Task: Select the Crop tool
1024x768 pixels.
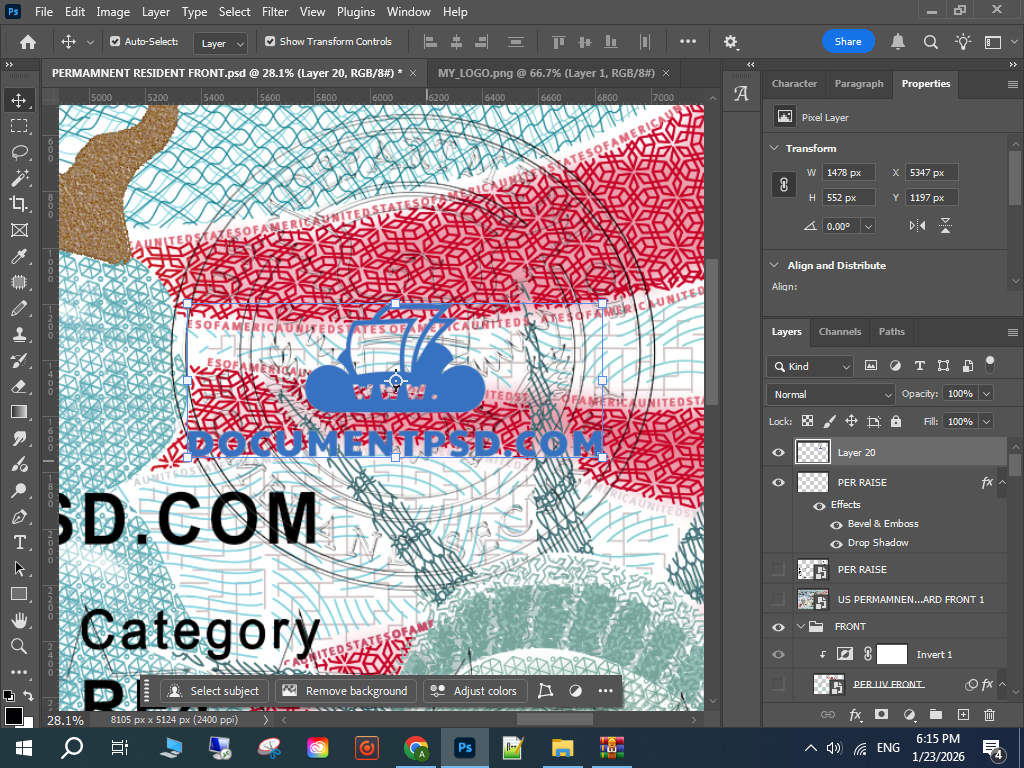Action: pos(19,204)
